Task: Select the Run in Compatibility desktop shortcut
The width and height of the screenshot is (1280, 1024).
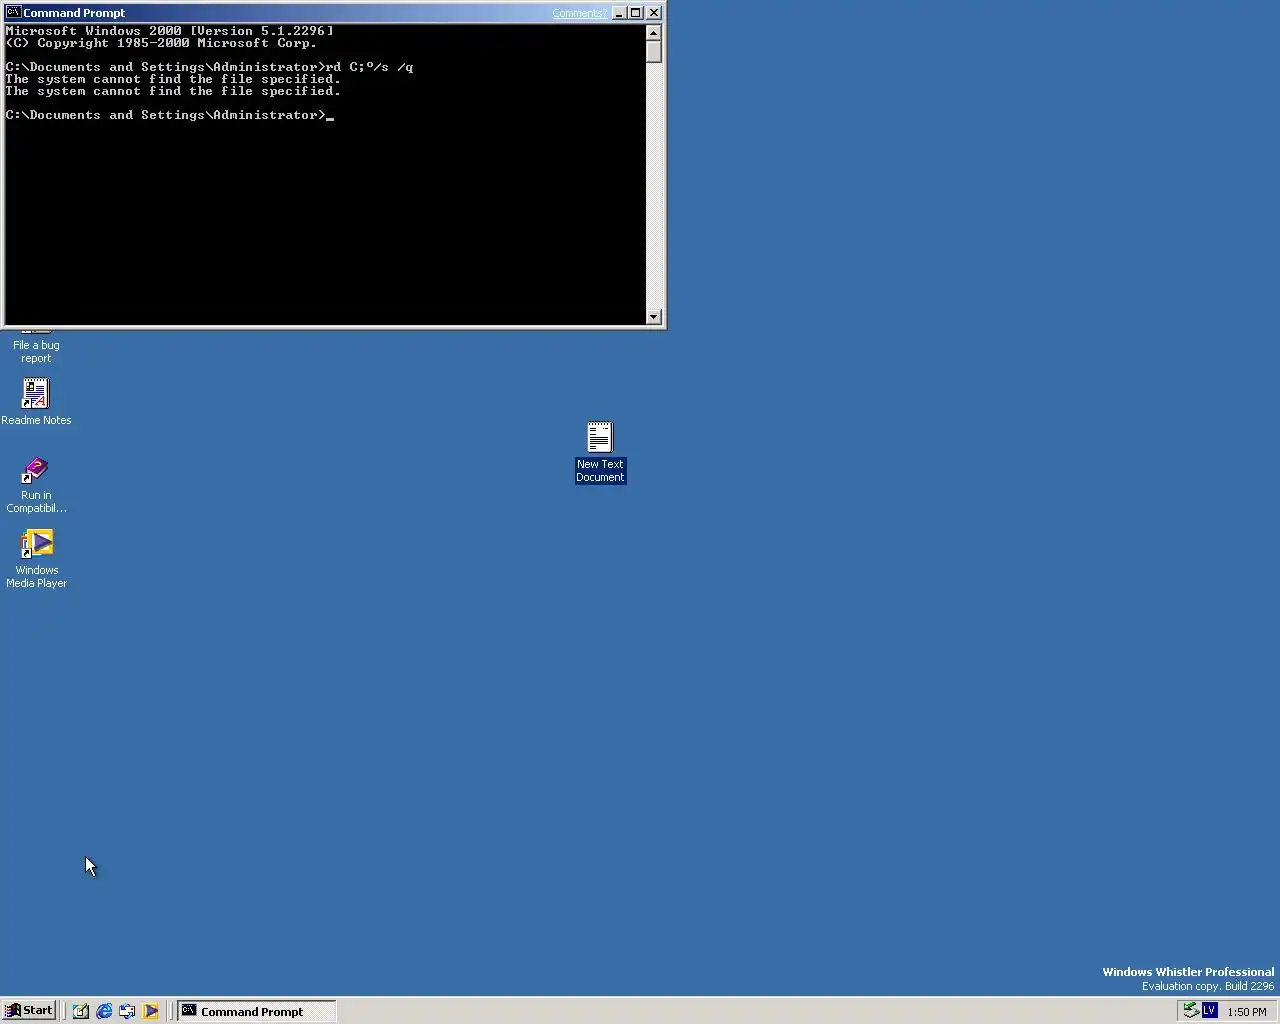Action: (x=36, y=485)
